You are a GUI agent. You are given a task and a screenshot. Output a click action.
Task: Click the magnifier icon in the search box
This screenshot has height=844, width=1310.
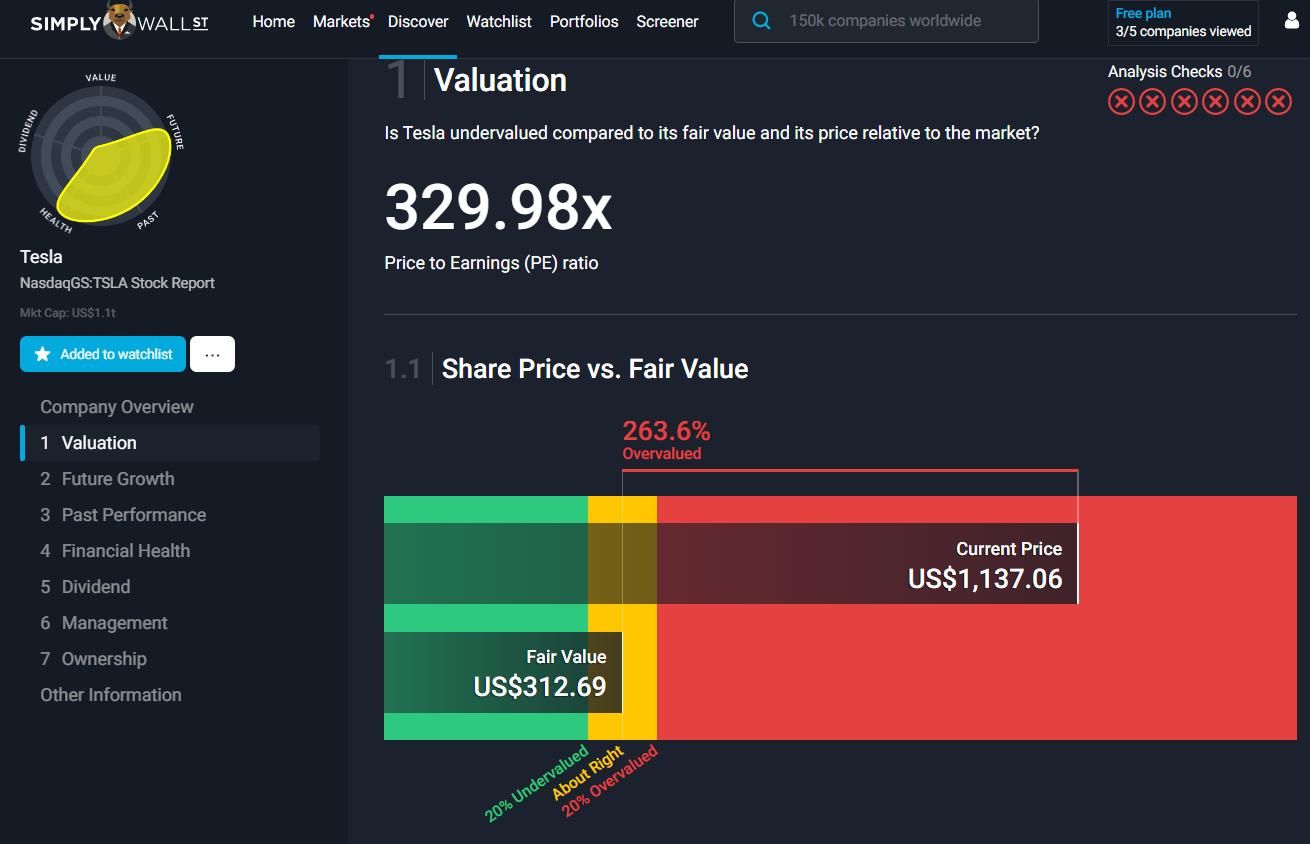coord(761,21)
